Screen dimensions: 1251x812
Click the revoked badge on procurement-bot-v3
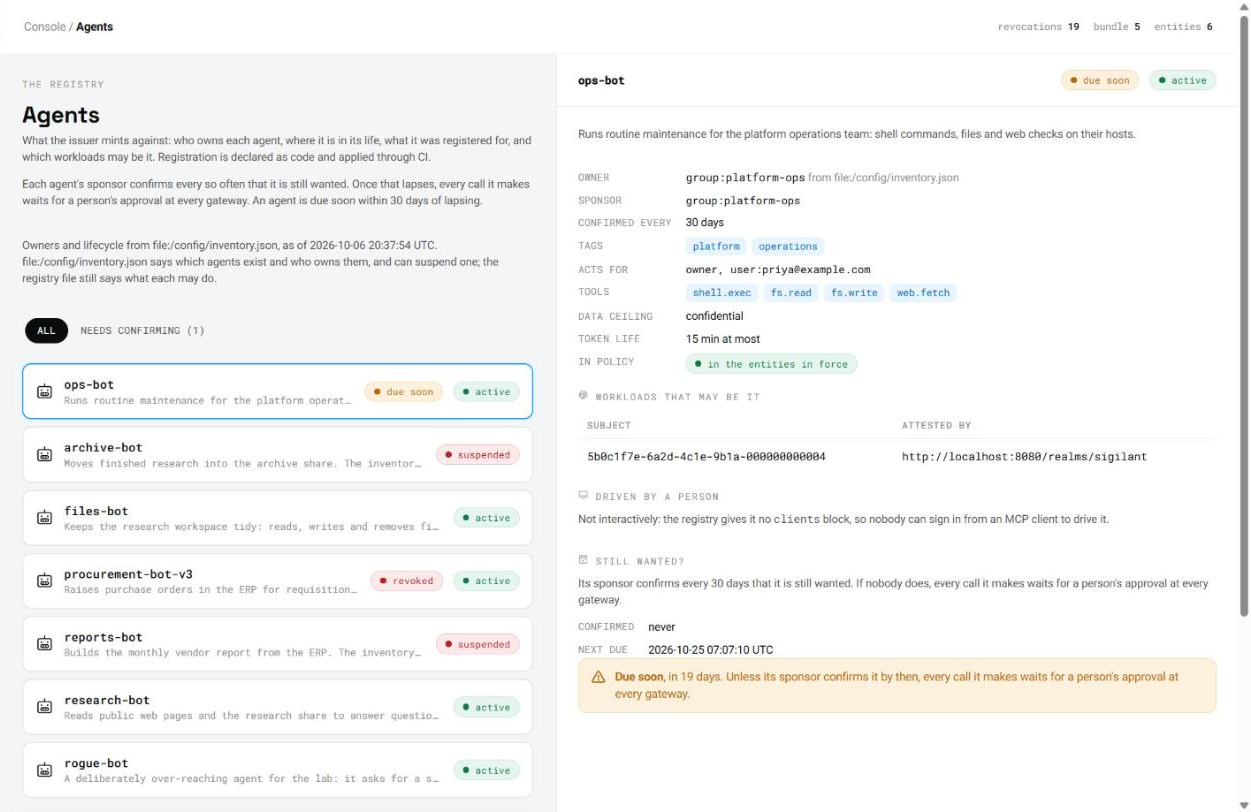click(407, 581)
